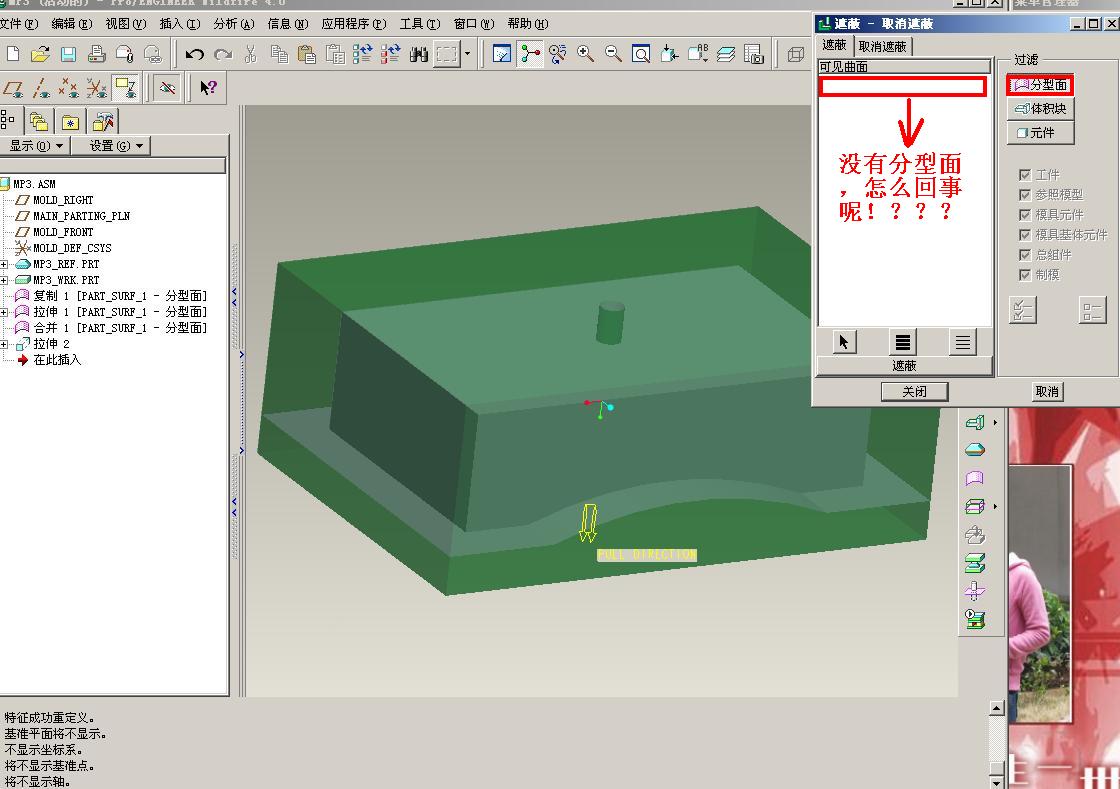Click the Refit model to screen icon

coord(641,54)
